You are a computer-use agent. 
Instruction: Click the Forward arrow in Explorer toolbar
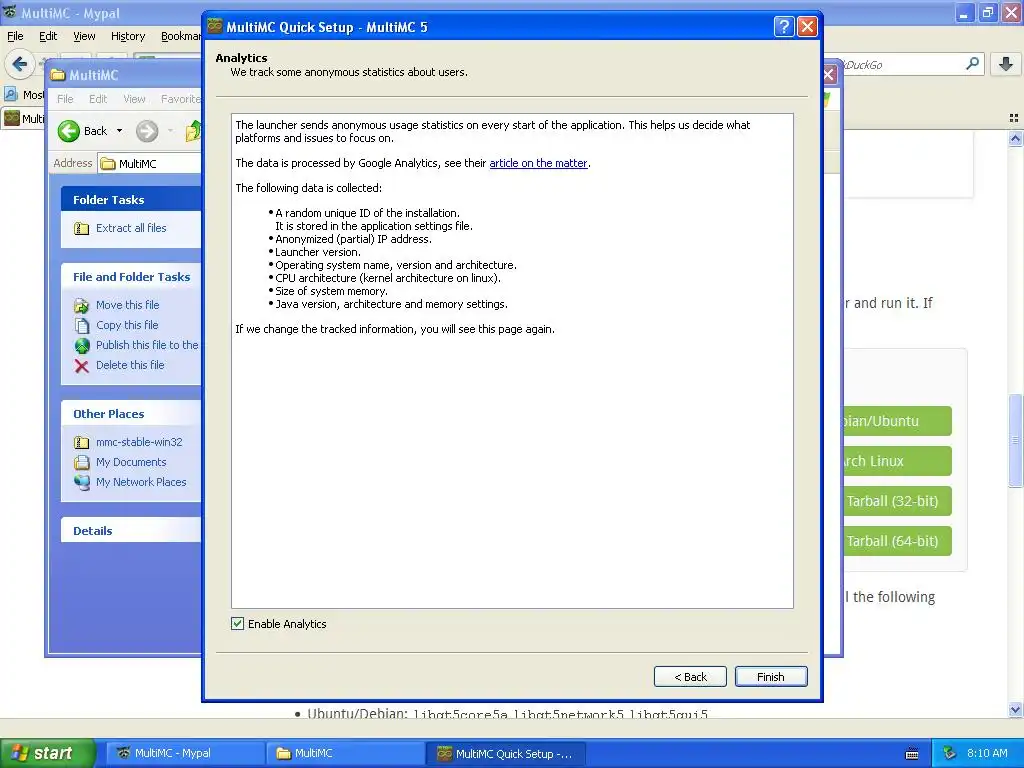click(x=147, y=131)
